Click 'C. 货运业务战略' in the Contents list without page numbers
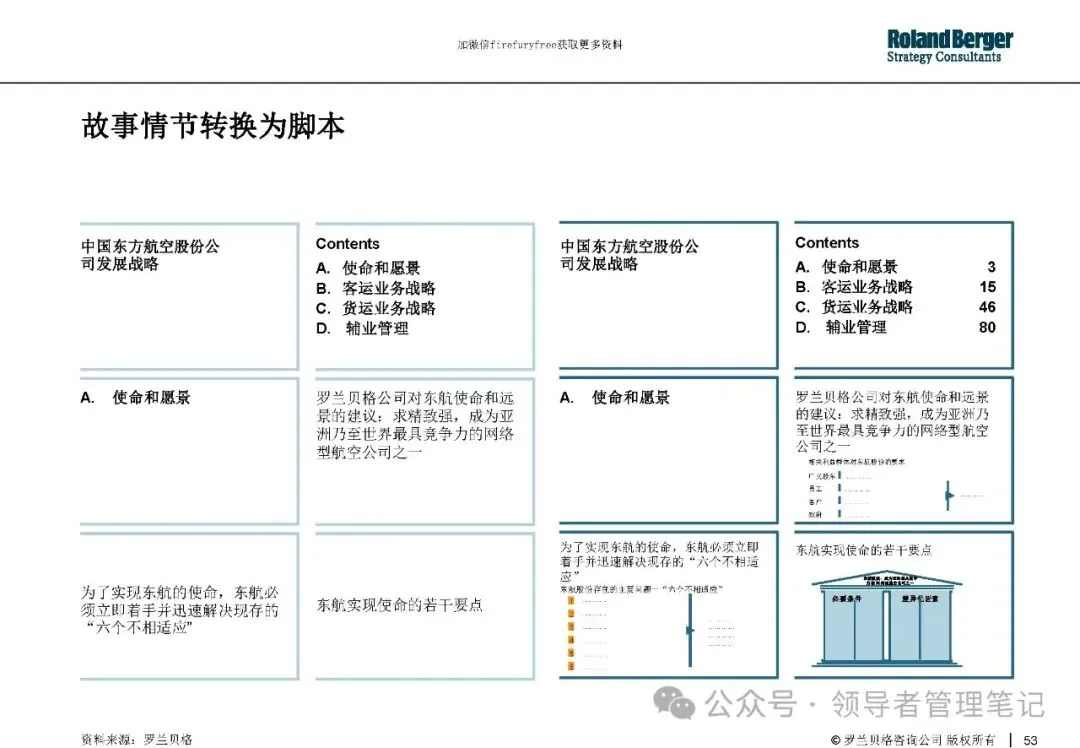The width and height of the screenshot is (1080, 748). tap(375, 308)
